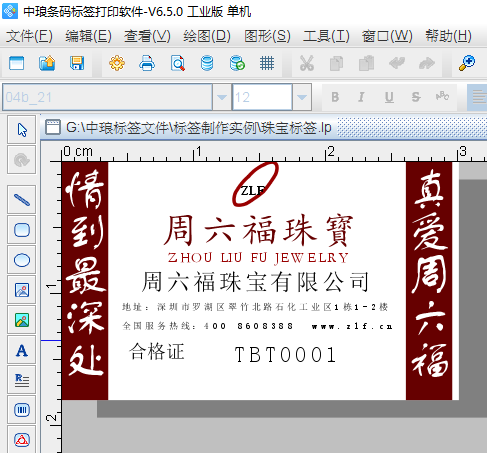Screen dimensions: 487x453
Task: Open database settings cylinder icon
Action: 207,63
